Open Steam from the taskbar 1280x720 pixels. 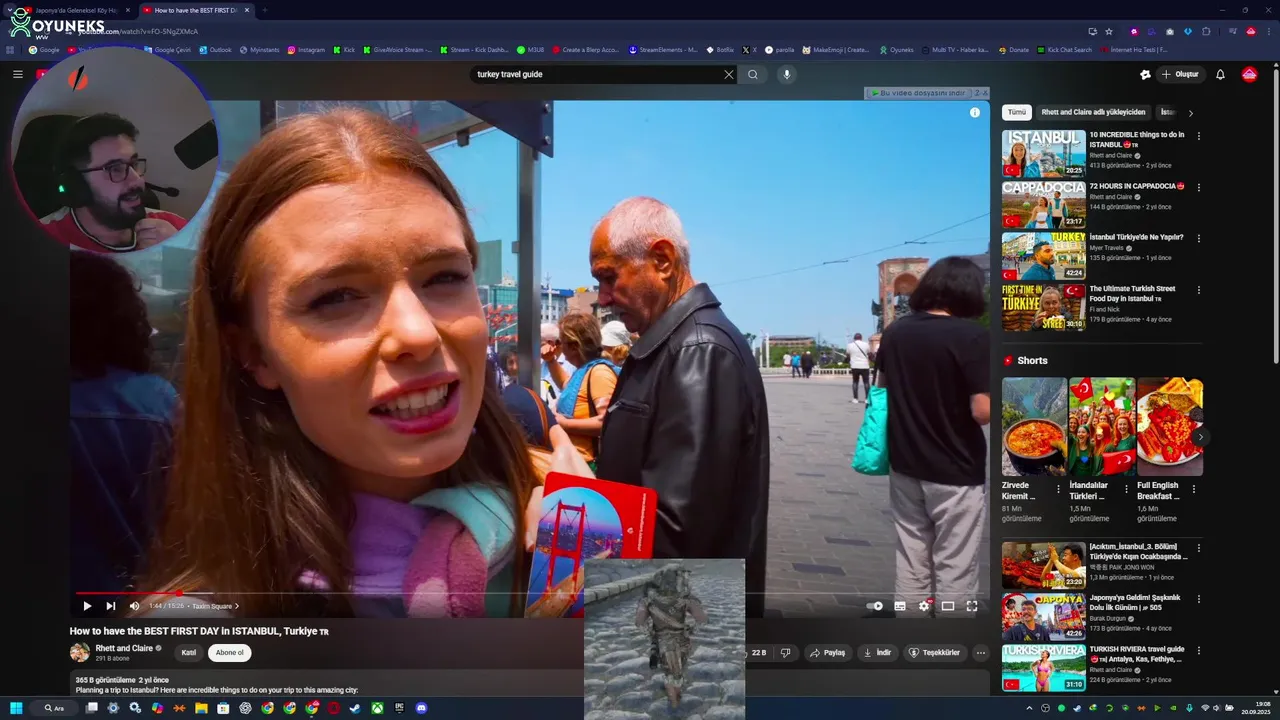coord(355,708)
